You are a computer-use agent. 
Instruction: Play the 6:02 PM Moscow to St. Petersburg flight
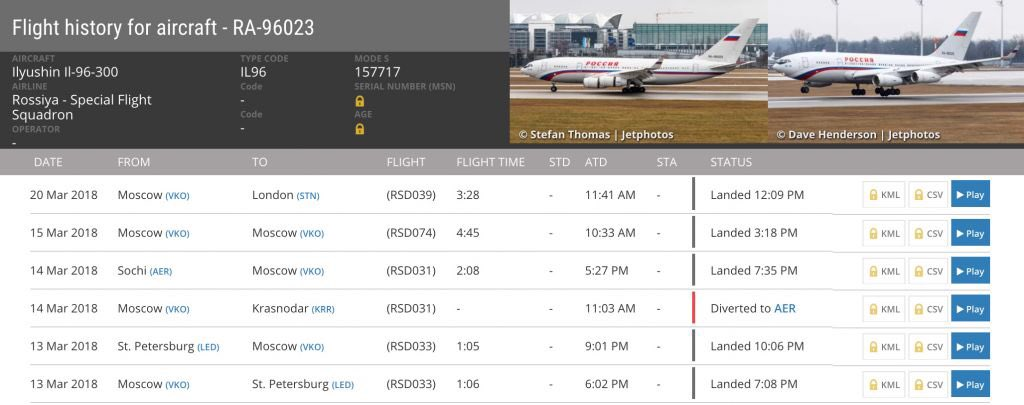[970, 384]
